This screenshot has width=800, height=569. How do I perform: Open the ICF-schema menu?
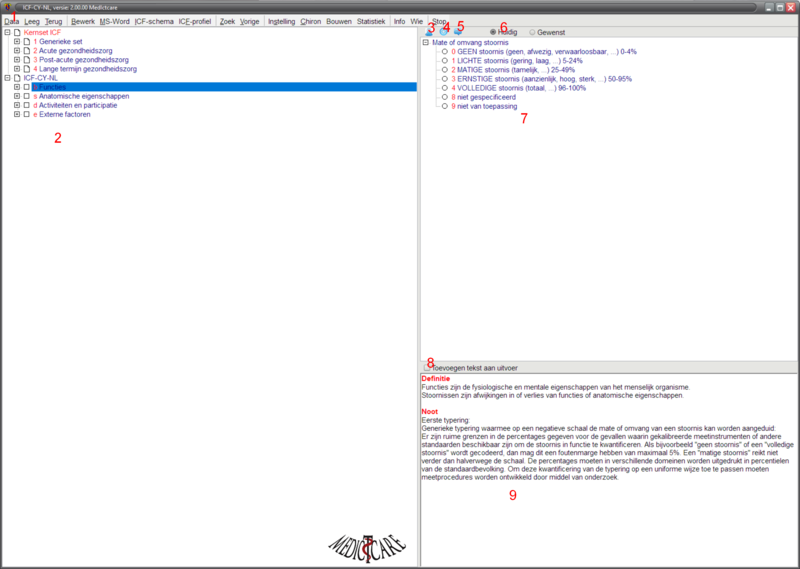click(154, 20)
